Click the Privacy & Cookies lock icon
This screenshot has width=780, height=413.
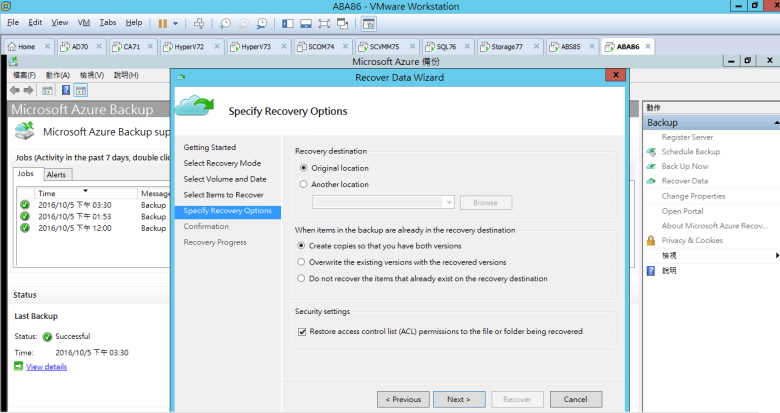tap(652, 240)
